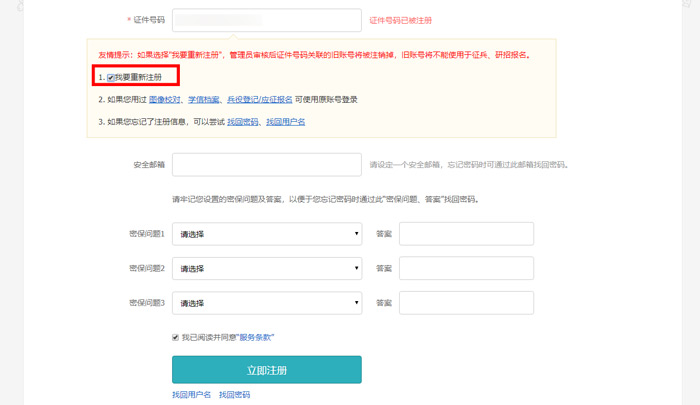
Task: Focus the 安全邮箱 input field
Action: [267, 165]
